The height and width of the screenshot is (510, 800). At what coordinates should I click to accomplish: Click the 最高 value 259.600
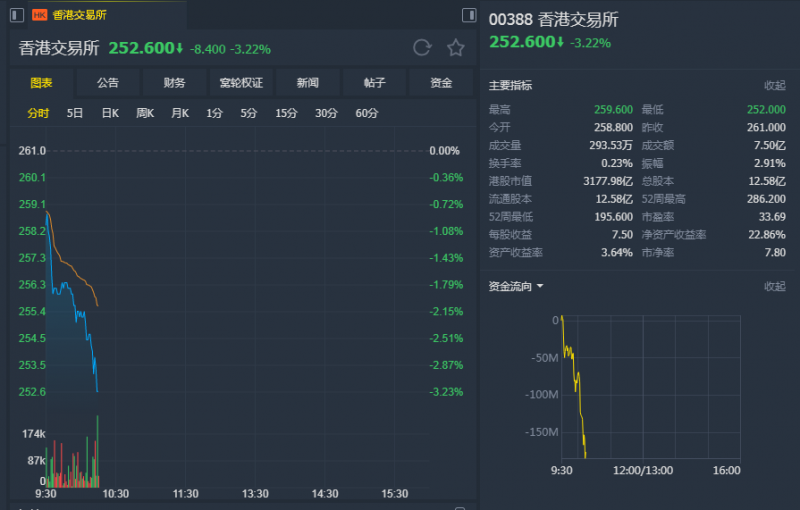pyautogui.click(x=613, y=110)
